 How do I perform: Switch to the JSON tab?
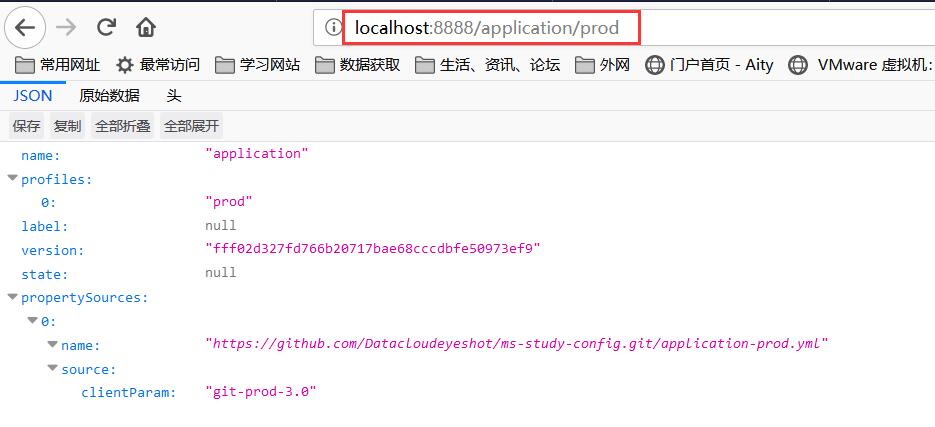[33, 95]
